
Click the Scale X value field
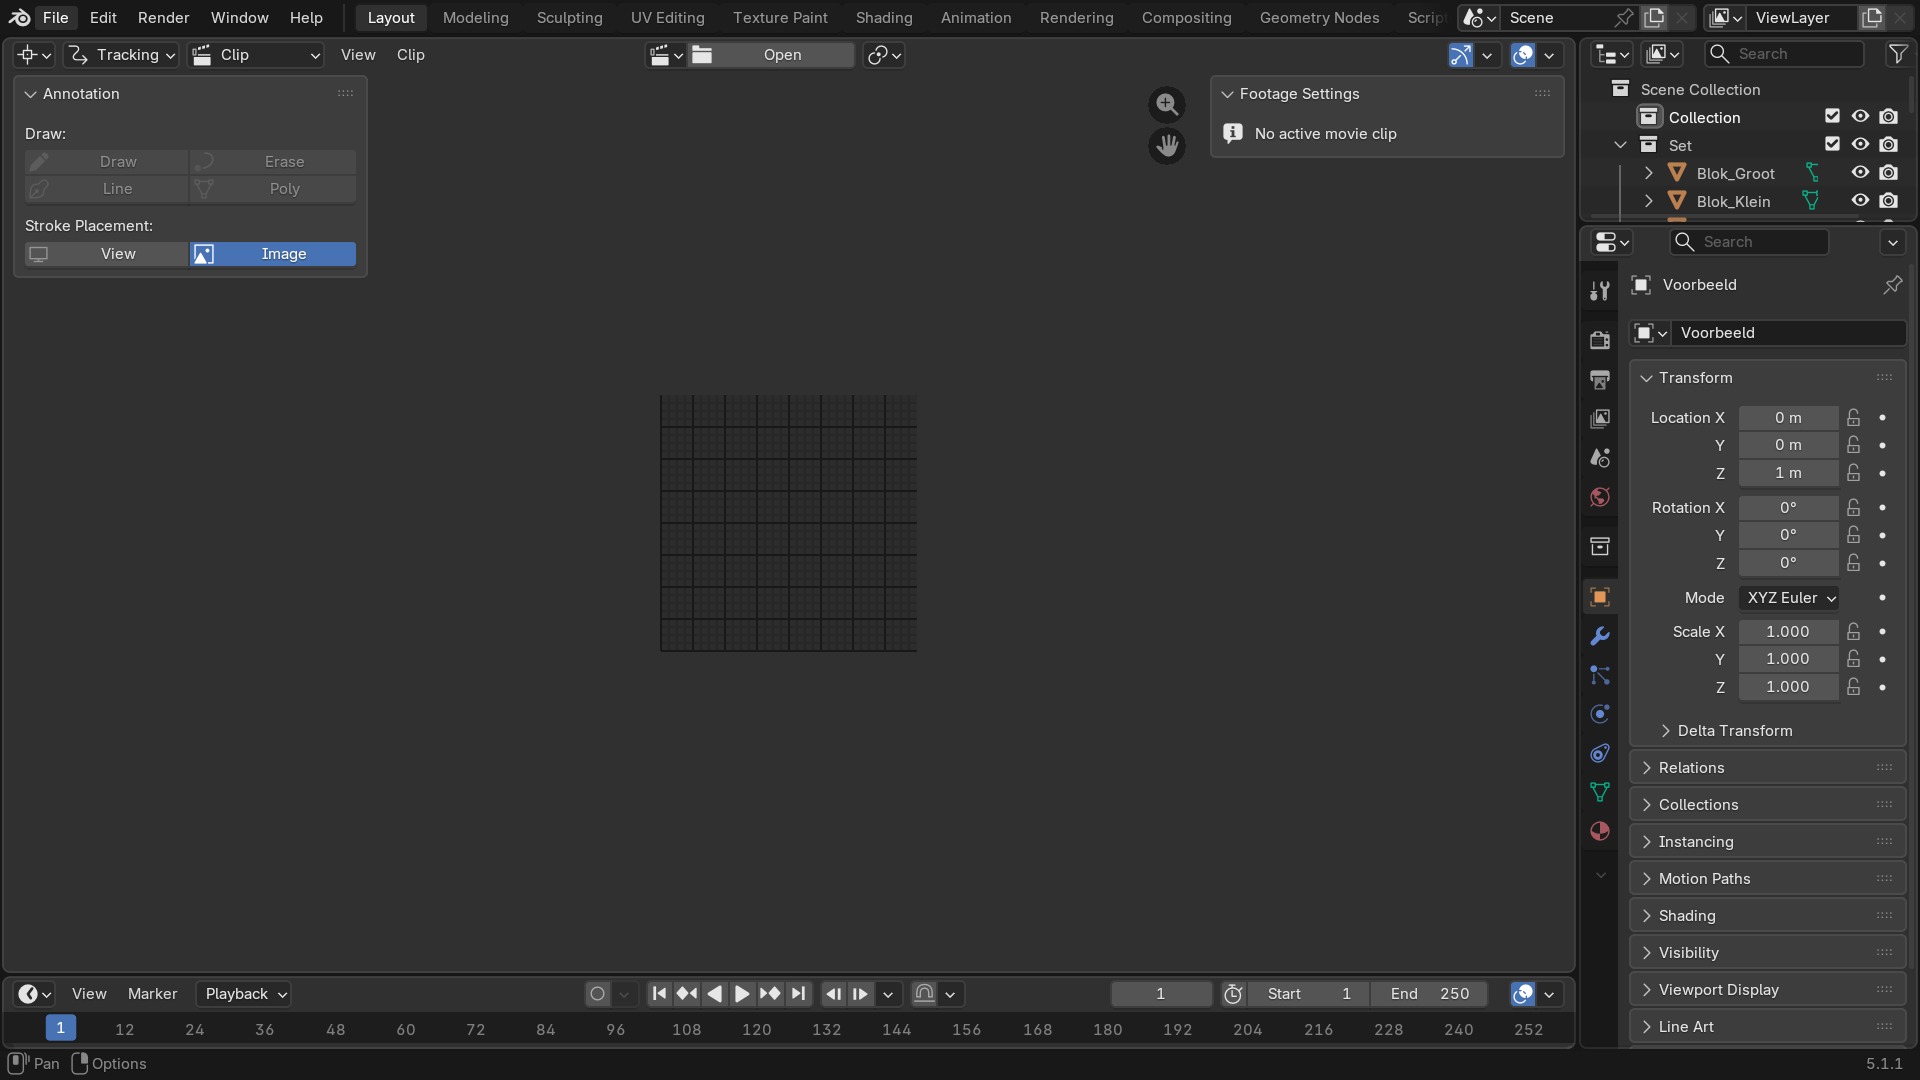[x=1788, y=632]
